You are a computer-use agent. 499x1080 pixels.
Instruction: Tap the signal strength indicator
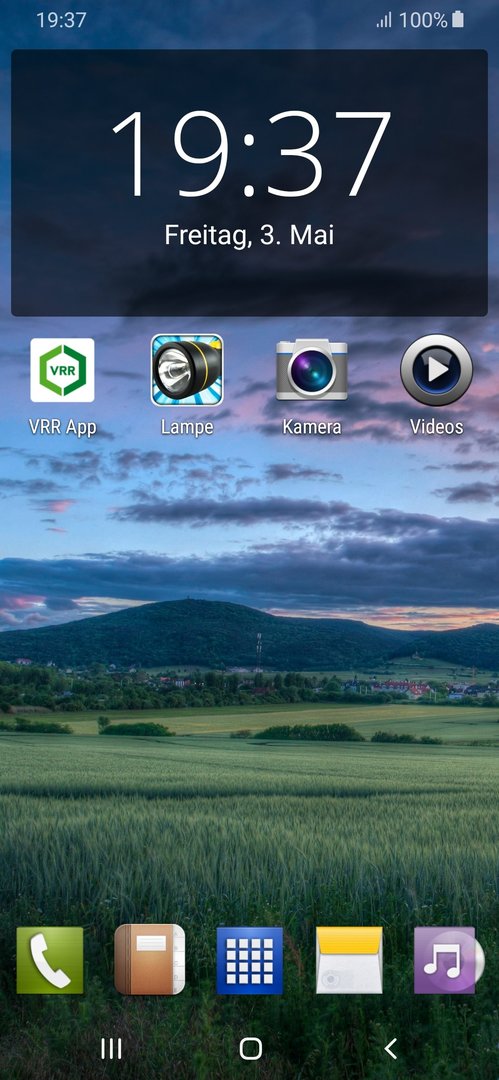[x=384, y=21]
